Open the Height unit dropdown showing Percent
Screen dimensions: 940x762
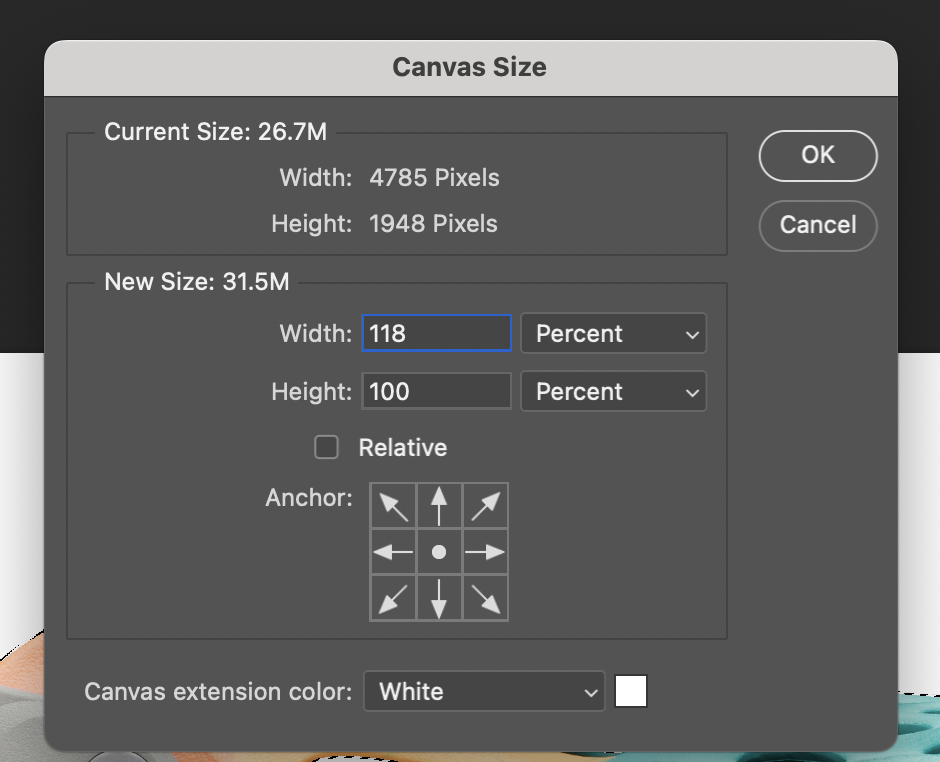pos(613,391)
